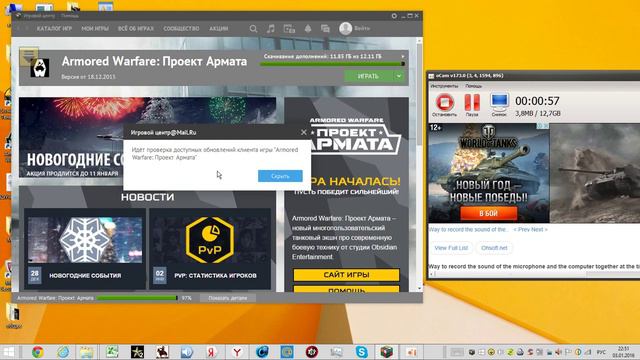The height and width of the screenshot is (360, 640).
Task: Click the Next link in oCam tips
Action: tap(539, 230)
